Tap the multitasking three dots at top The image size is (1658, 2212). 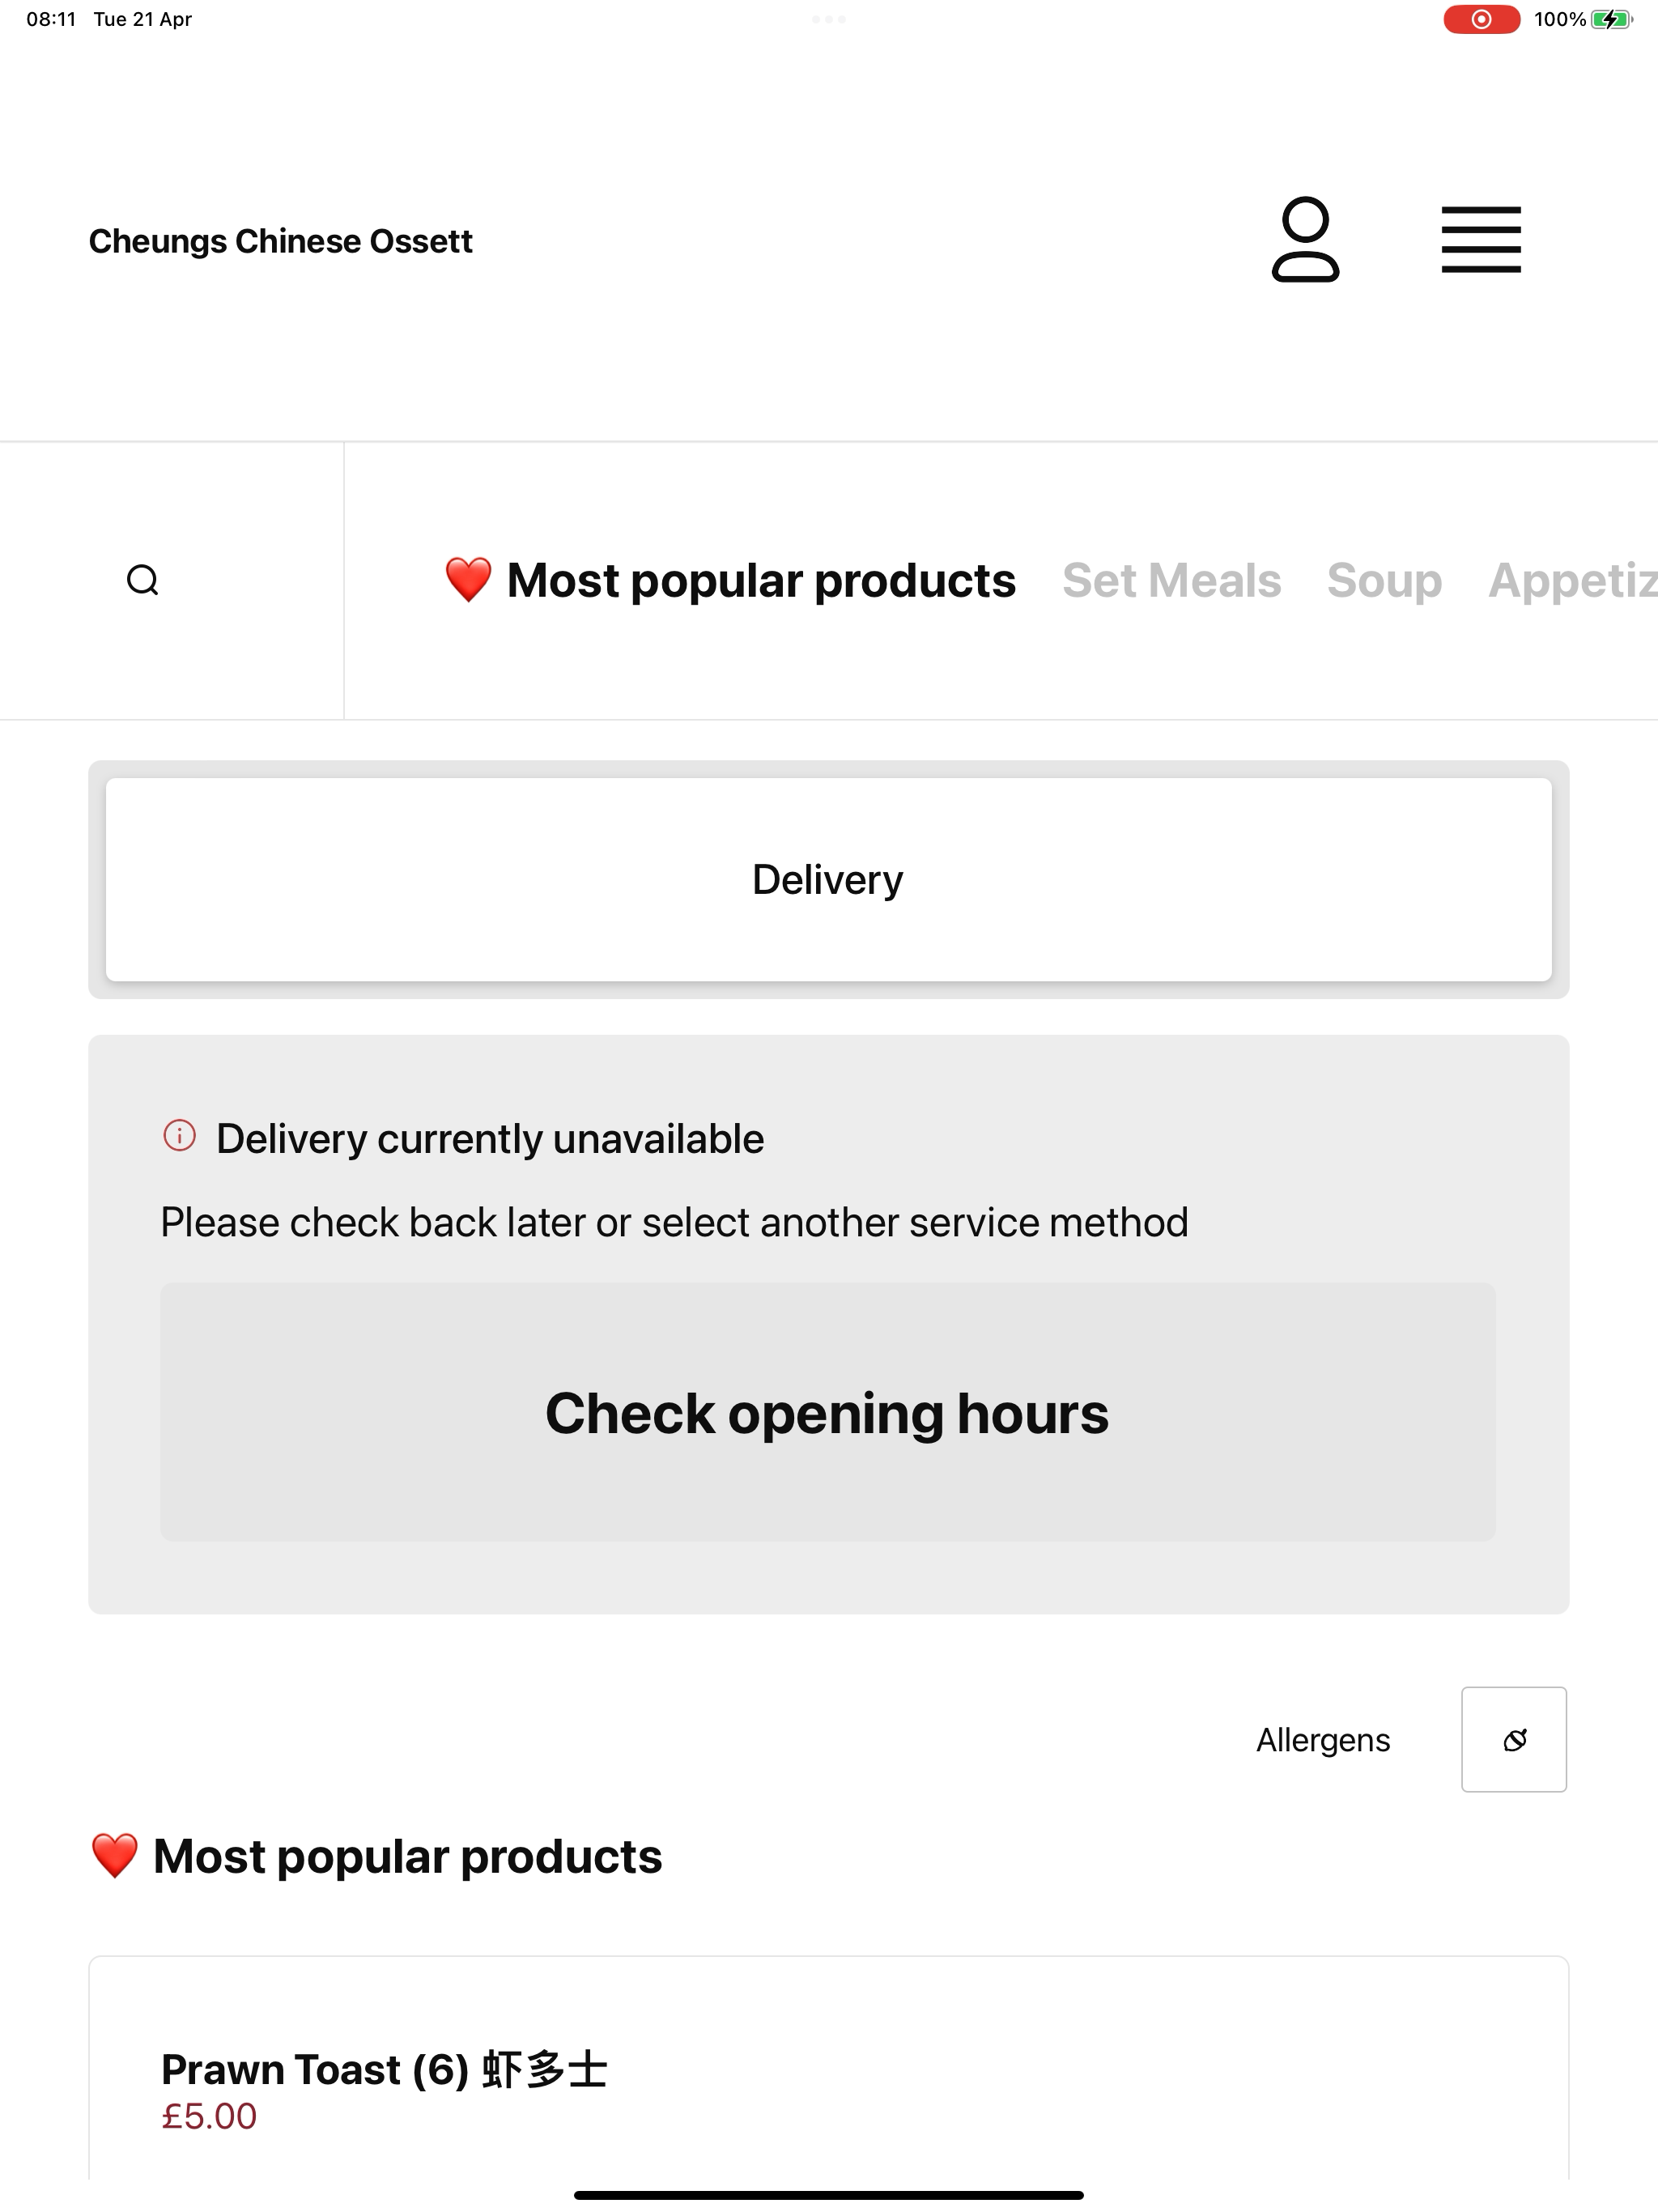[829, 19]
